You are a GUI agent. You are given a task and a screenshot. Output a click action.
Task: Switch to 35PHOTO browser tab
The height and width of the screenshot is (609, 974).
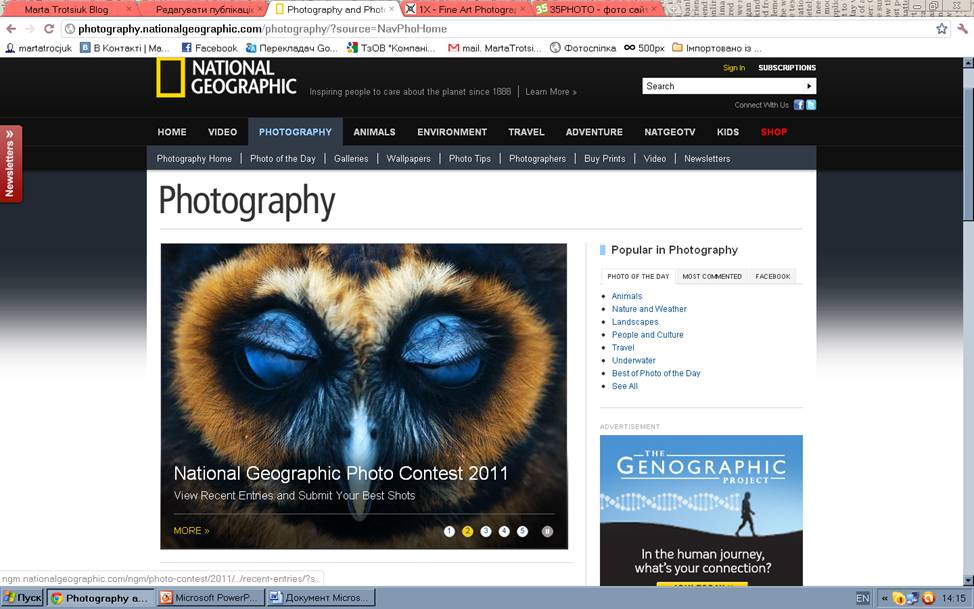[598, 9]
